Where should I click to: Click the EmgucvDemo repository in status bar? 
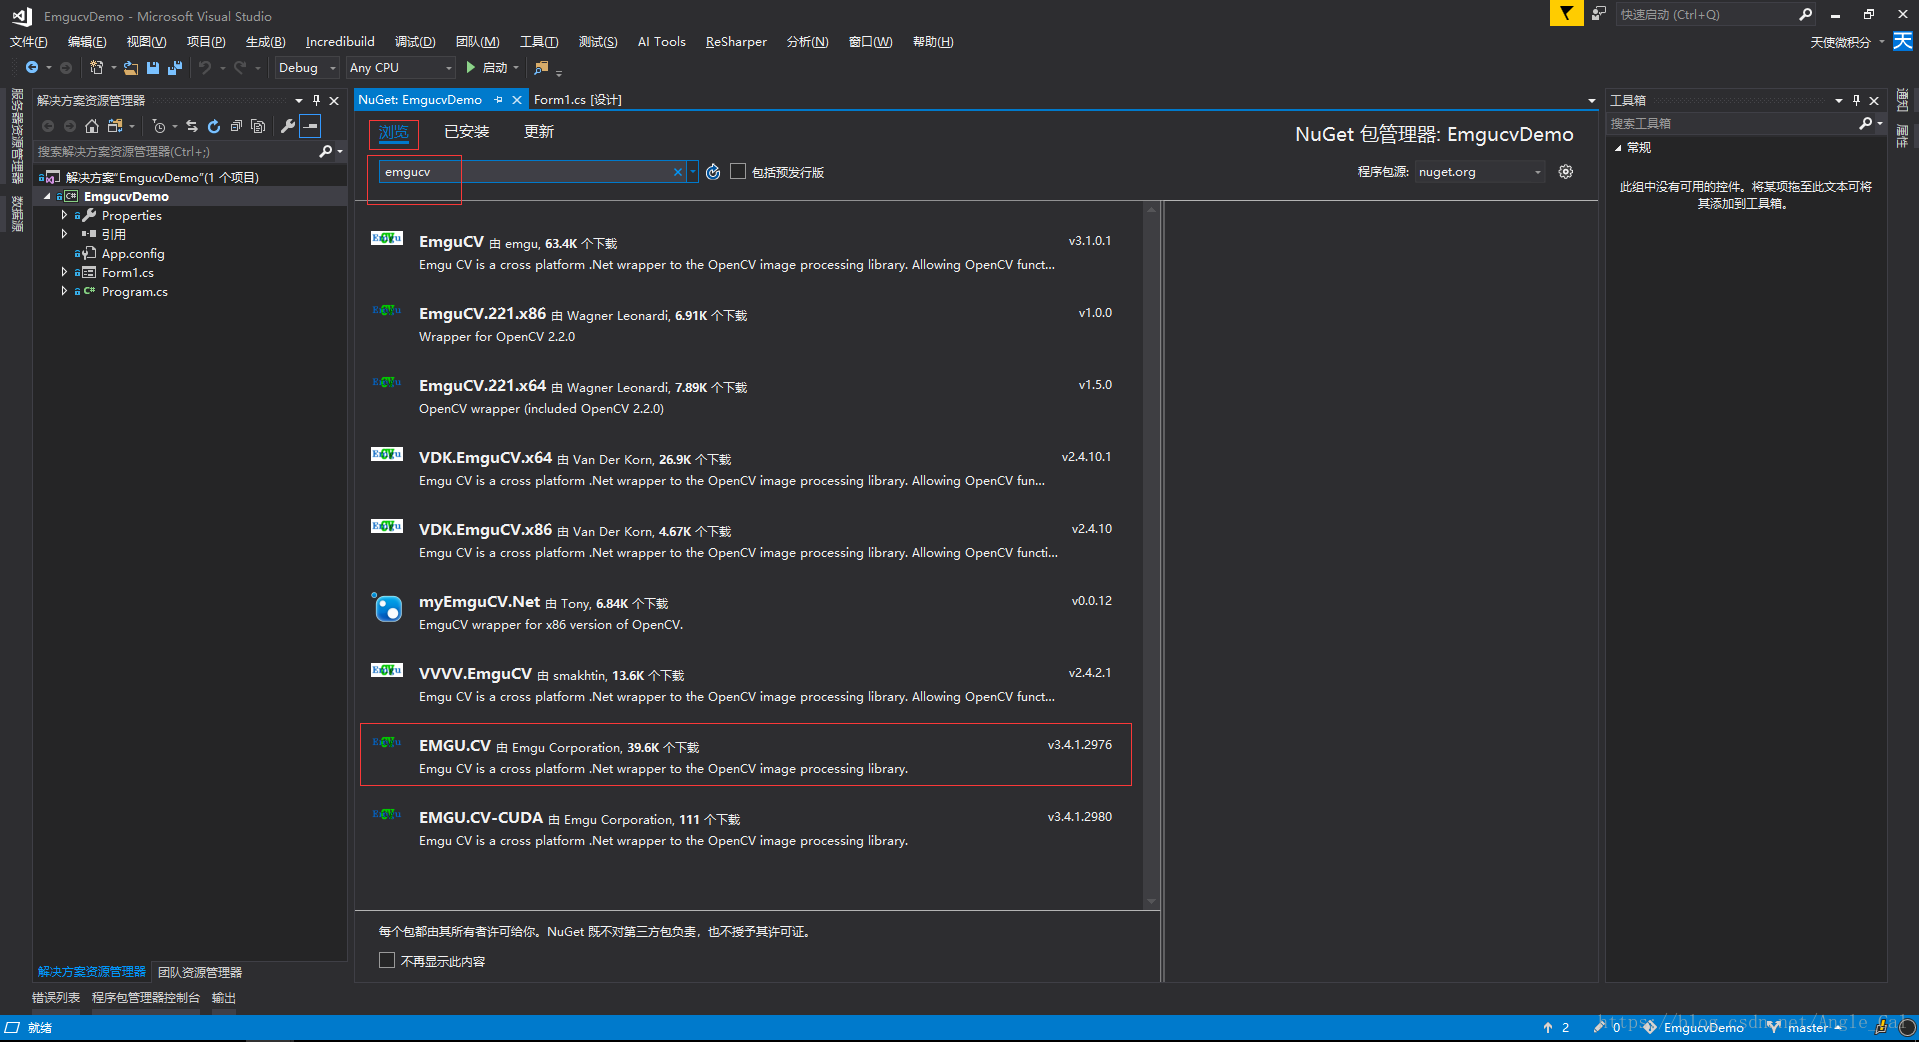(x=1693, y=1027)
